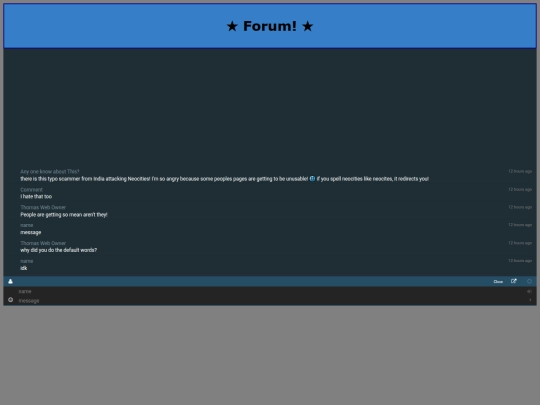Click timestamp on the 'I hate that too' post
The width and height of the screenshot is (540, 405).
click(520, 189)
